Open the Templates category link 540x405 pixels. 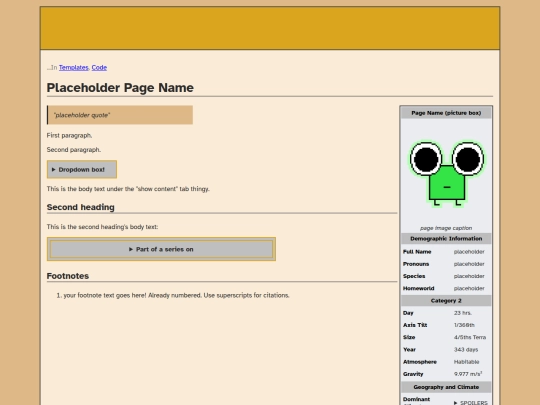pyautogui.click(x=73, y=68)
